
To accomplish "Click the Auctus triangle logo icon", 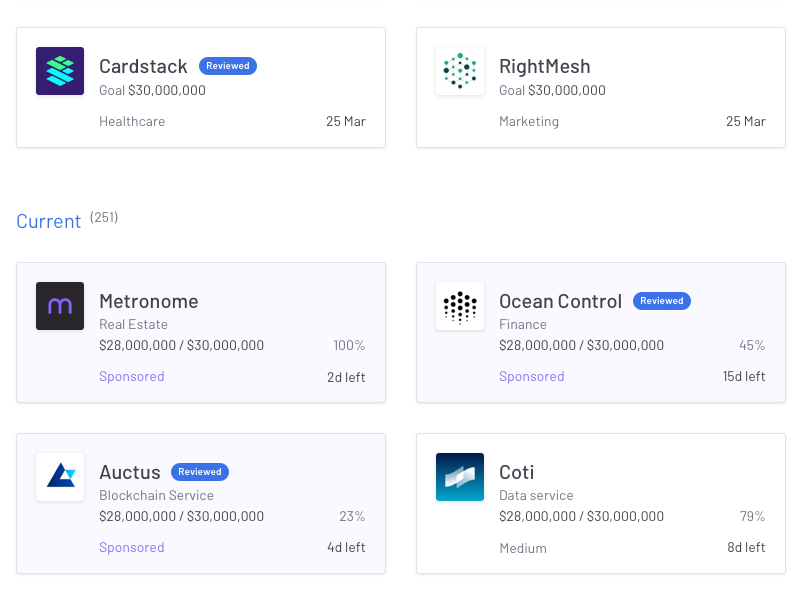I will [60, 477].
